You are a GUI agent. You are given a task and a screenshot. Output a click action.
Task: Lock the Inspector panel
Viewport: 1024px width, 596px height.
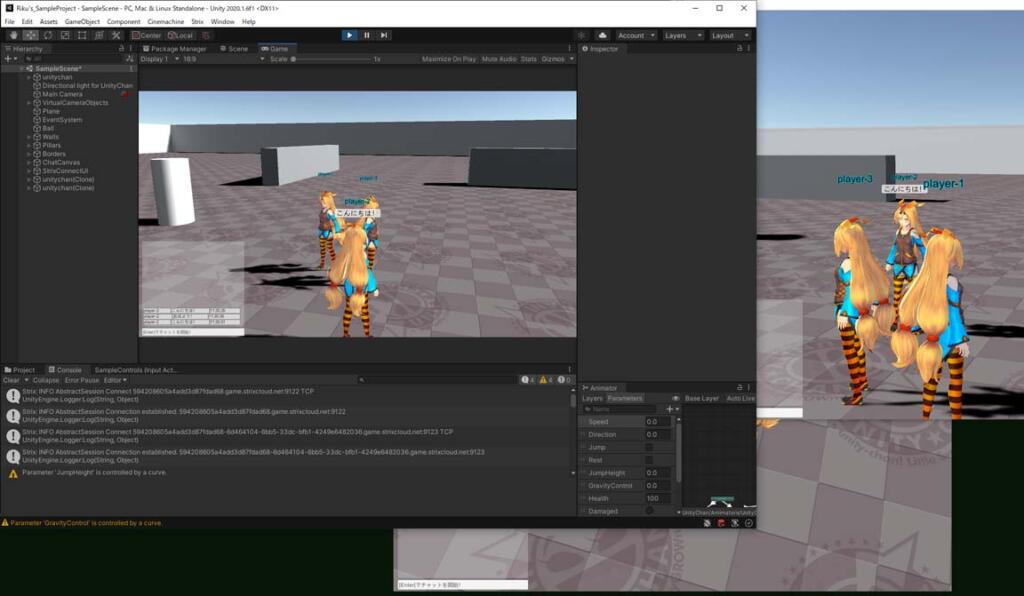click(x=739, y=48)
